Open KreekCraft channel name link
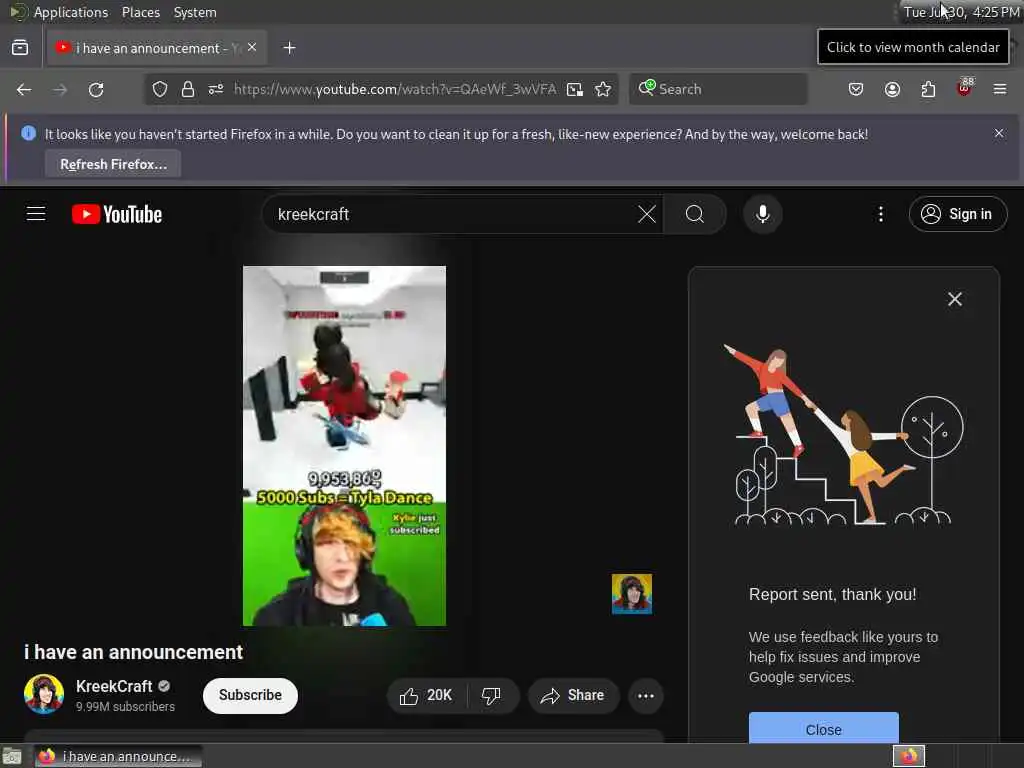 pos(114,686)
